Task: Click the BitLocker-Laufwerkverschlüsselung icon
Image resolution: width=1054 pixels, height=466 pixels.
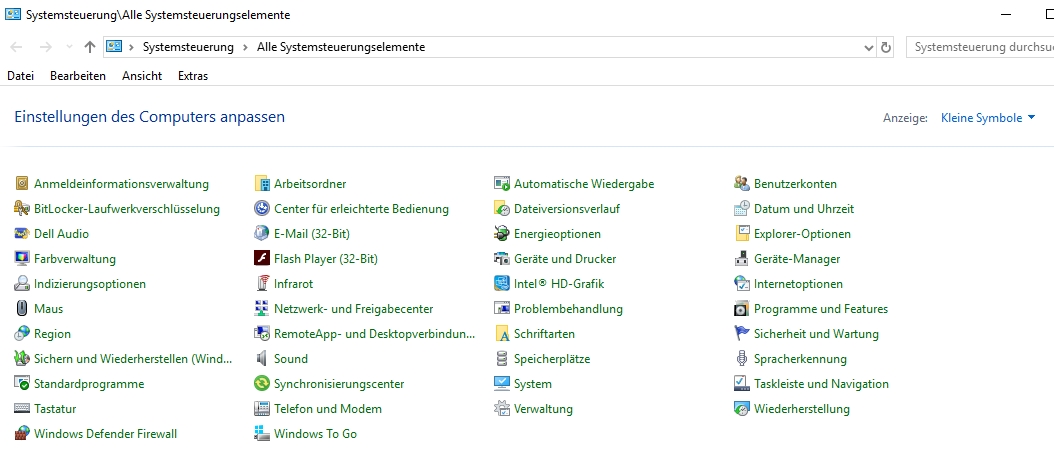Action: pos(22,209)
